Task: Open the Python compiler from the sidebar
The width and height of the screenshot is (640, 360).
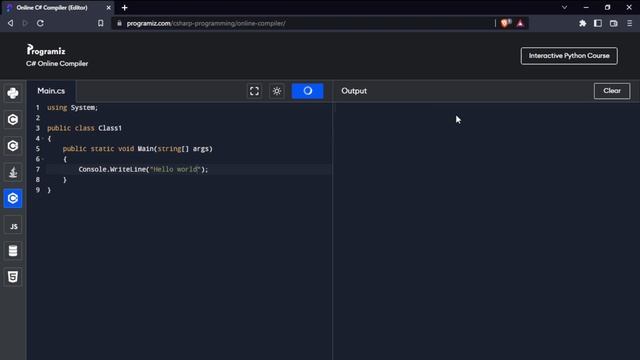Action: (13, 93)
